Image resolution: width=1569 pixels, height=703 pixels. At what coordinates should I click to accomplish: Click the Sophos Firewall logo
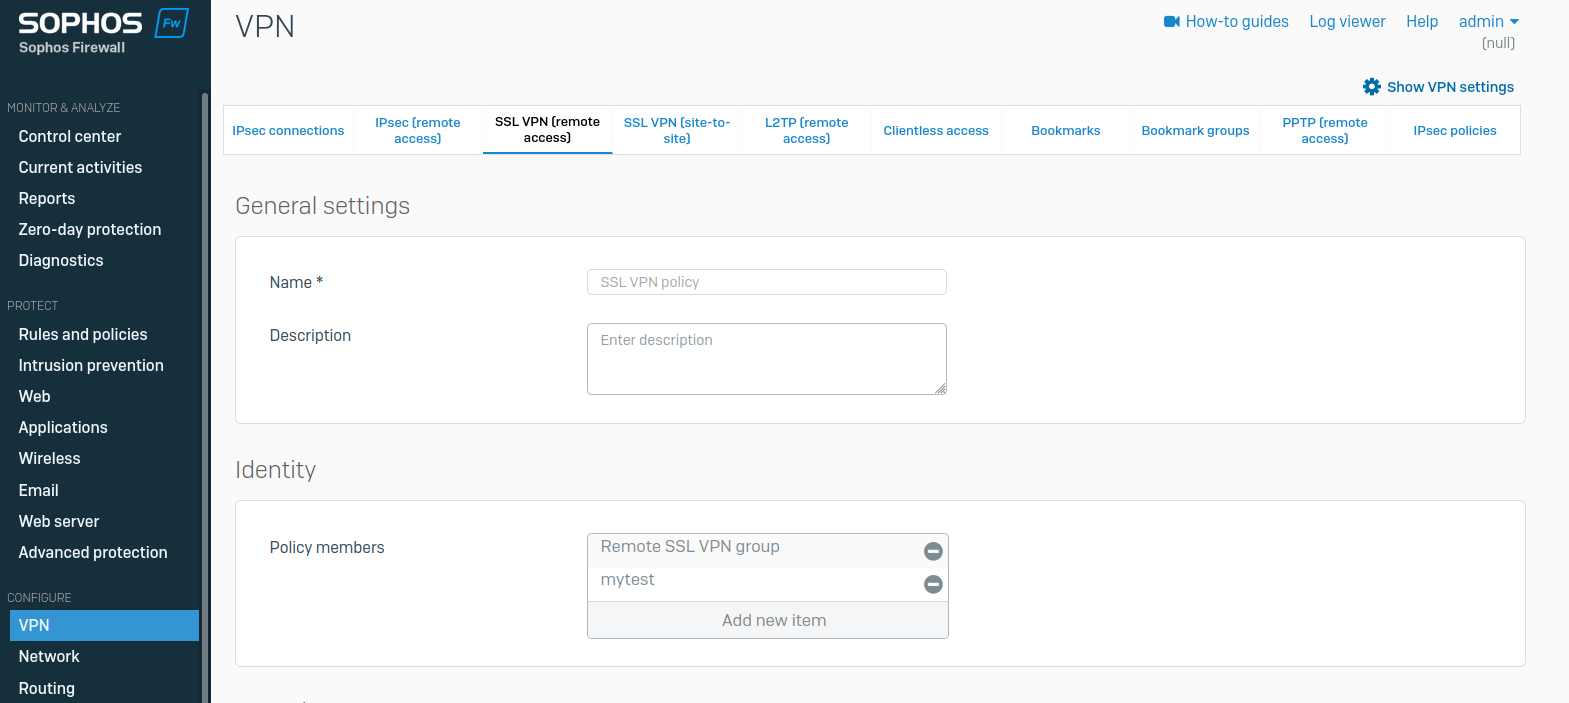[x=102, y=32]
